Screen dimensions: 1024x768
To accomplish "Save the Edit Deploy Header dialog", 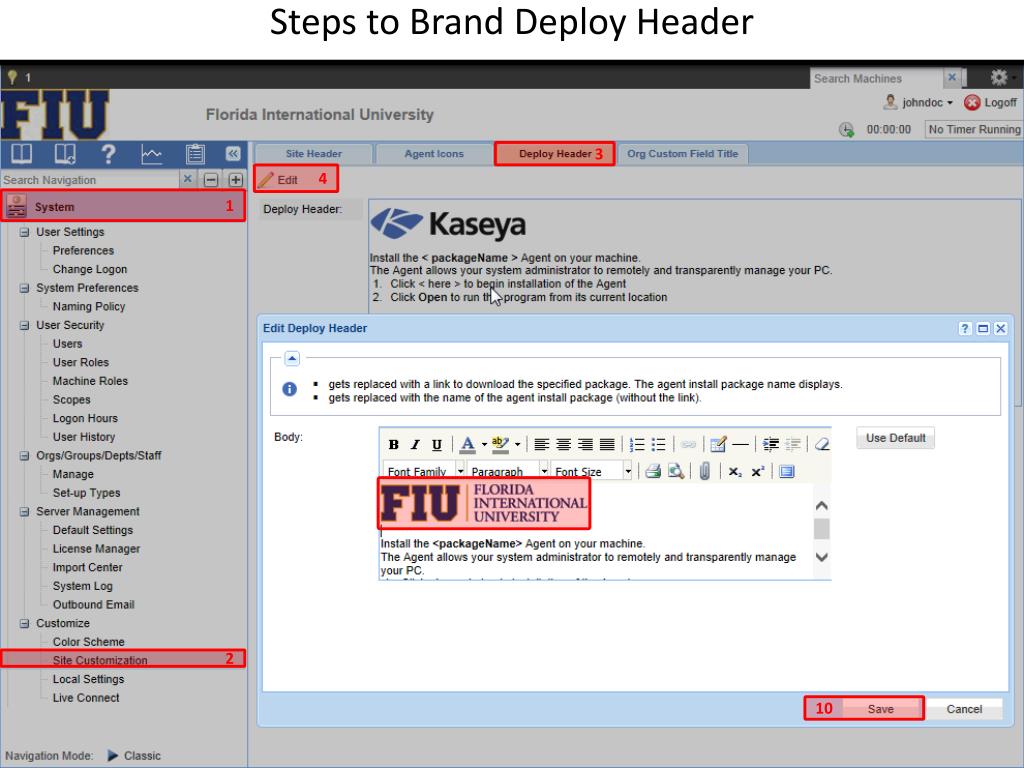I will tap(880, 709).
